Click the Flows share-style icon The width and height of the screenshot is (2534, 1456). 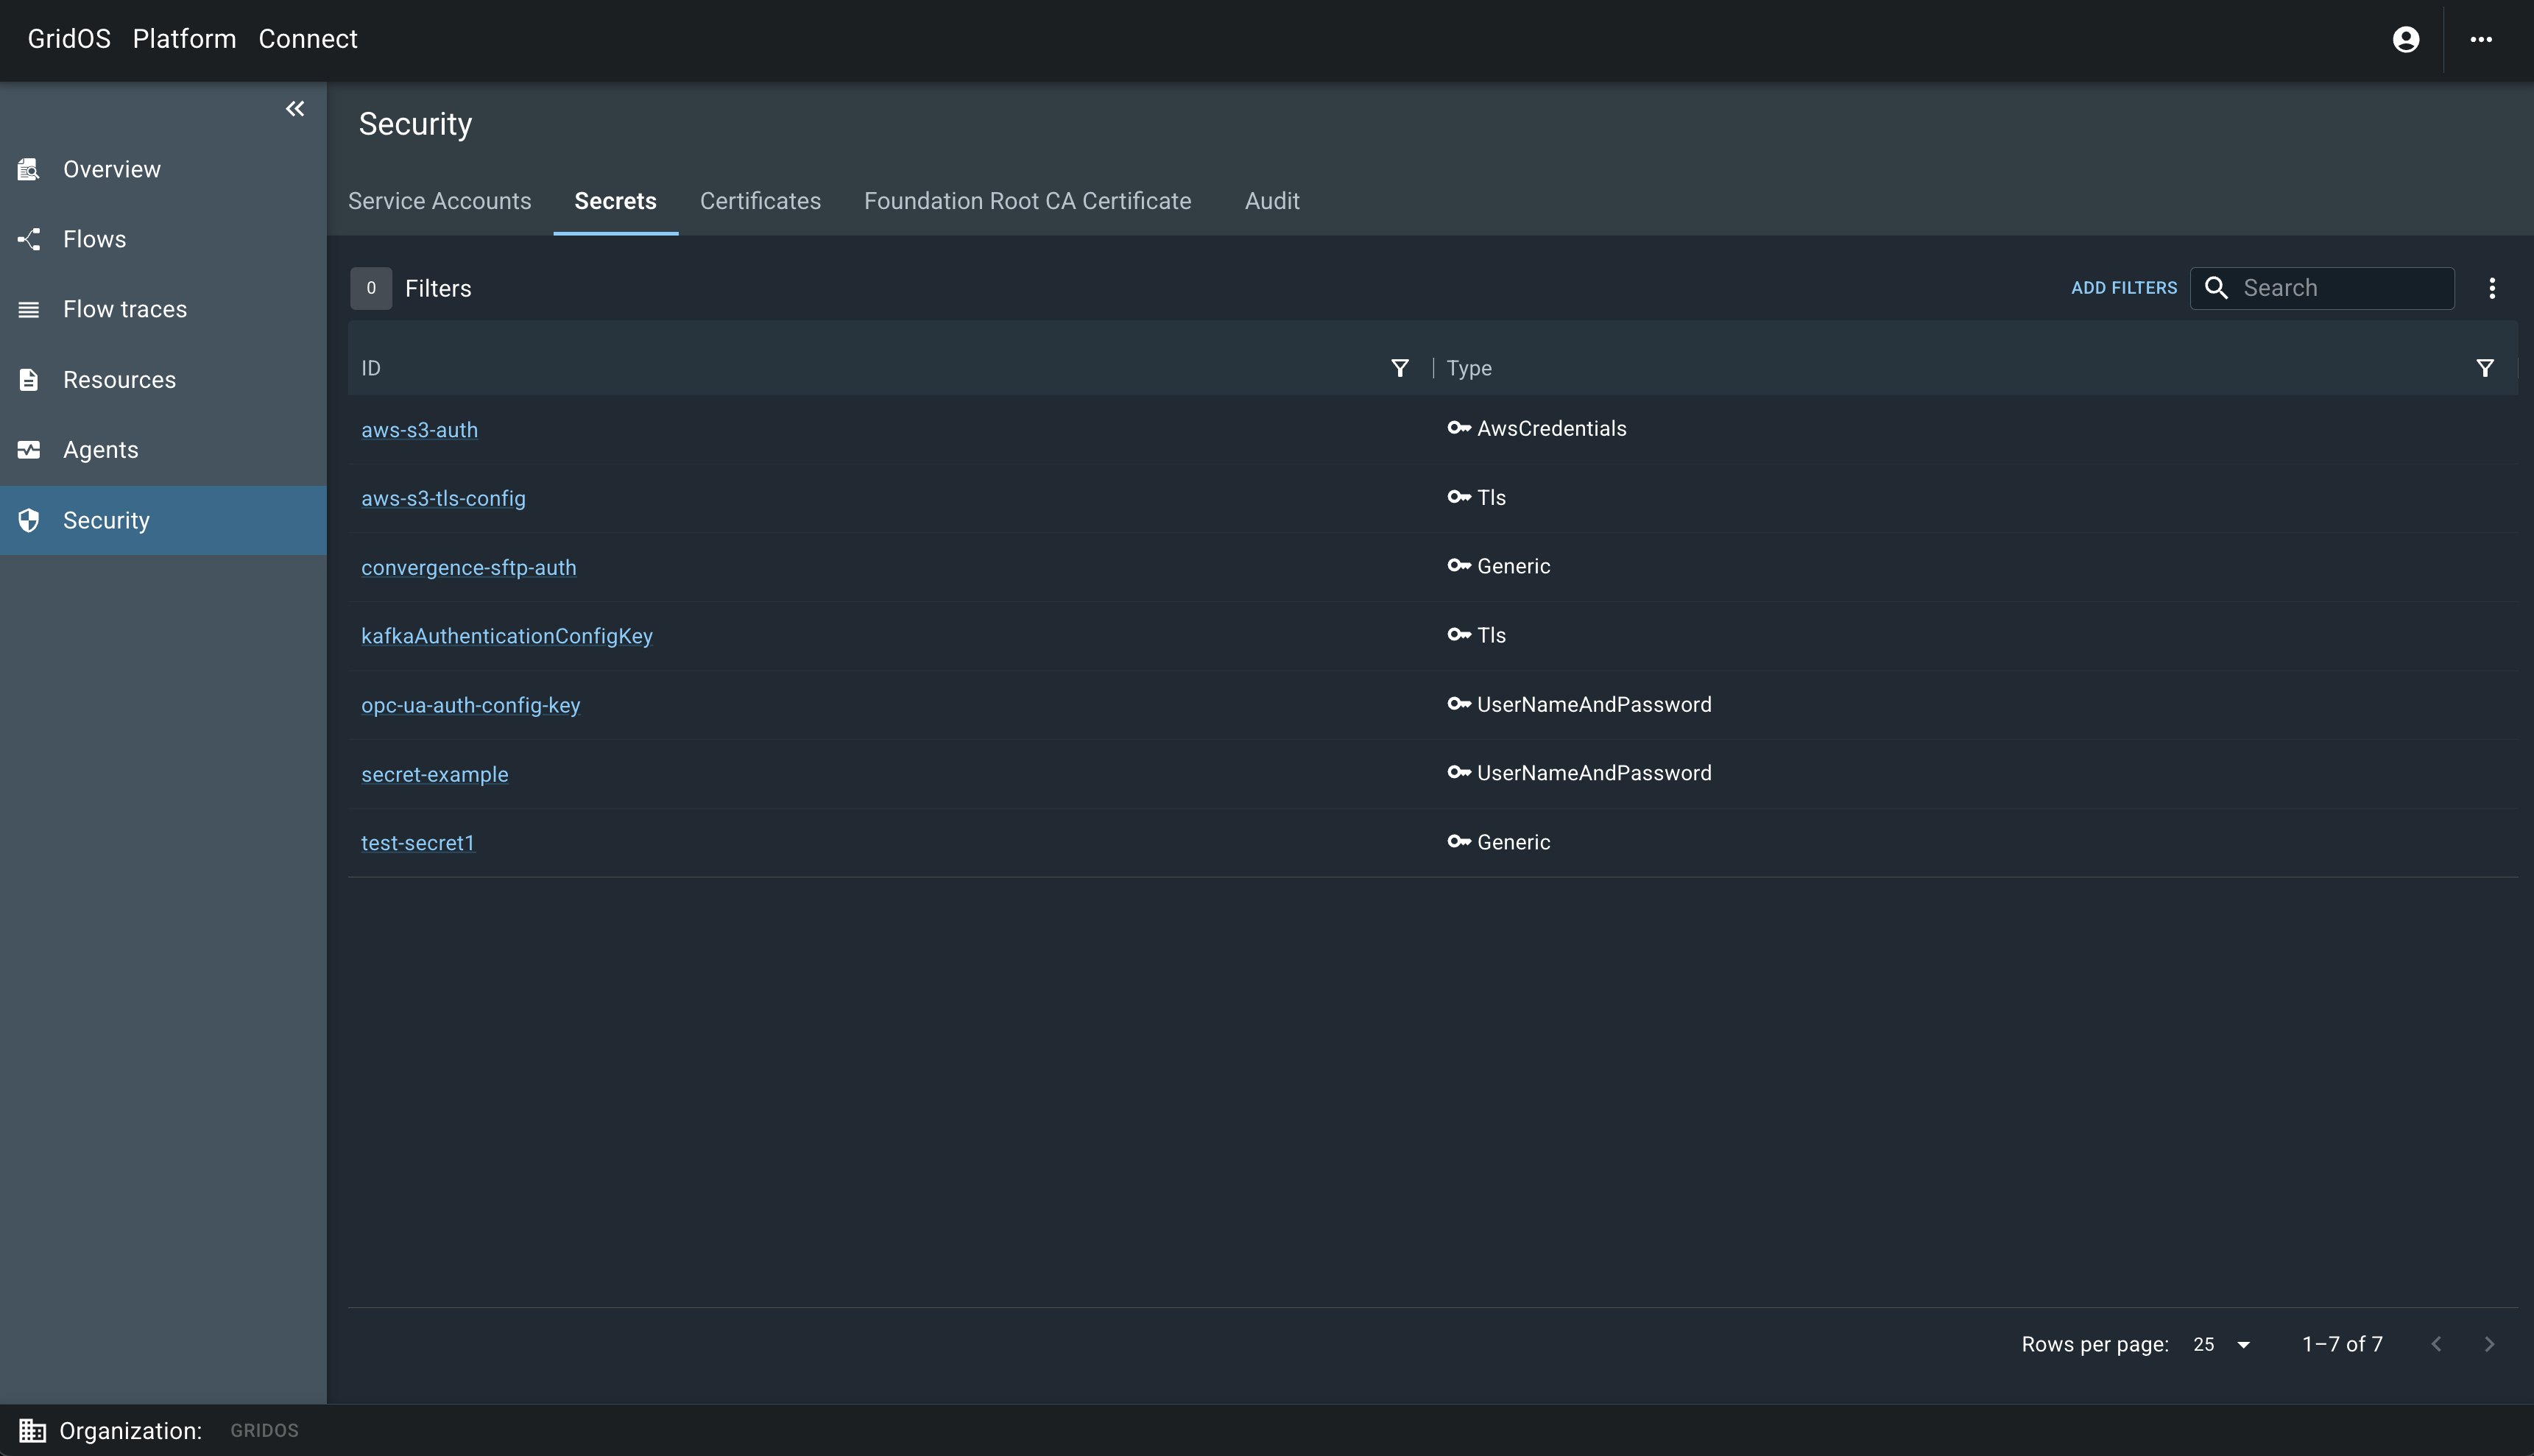pyautogui.click(x=29, y=239)
